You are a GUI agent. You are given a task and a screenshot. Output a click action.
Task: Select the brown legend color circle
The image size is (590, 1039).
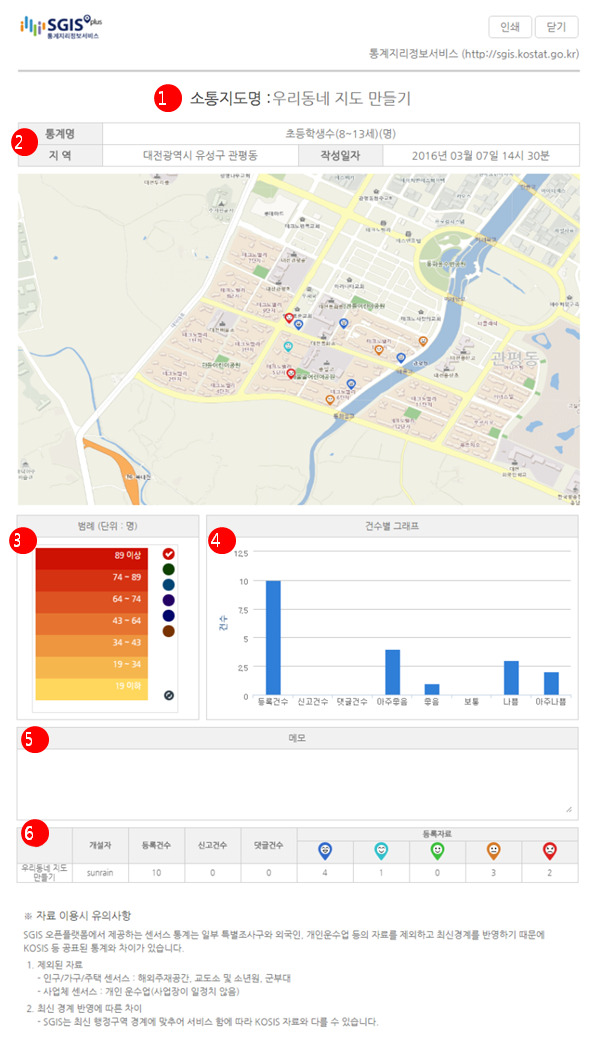coord(168,631)
